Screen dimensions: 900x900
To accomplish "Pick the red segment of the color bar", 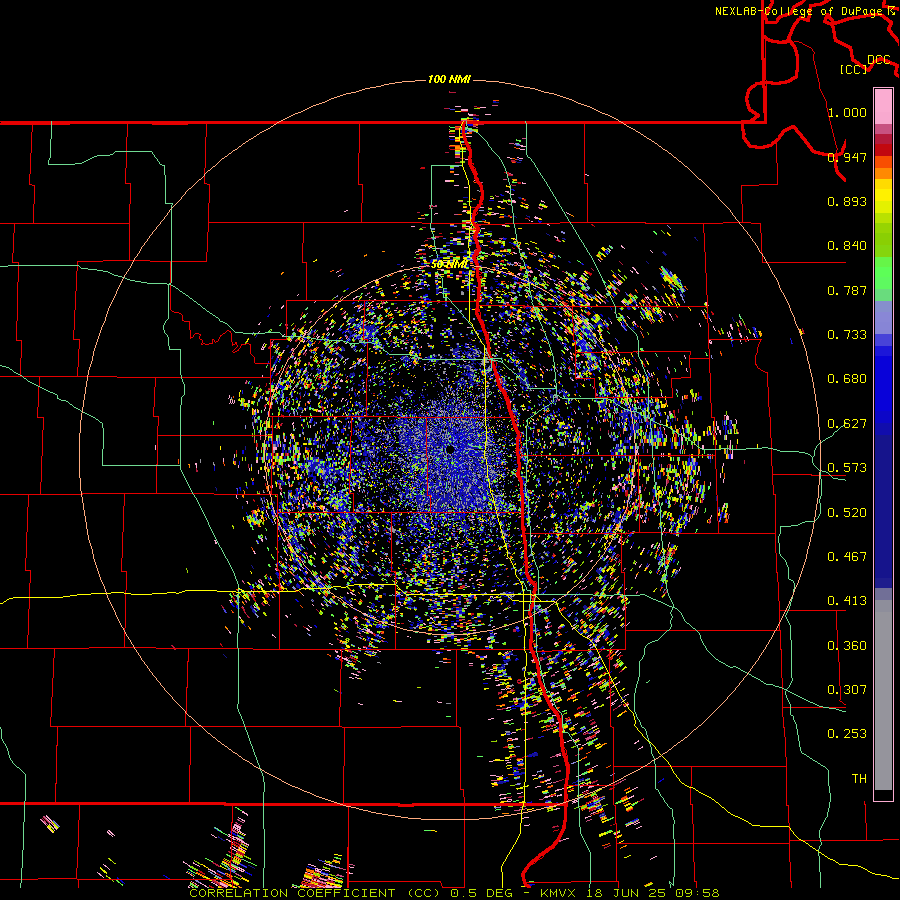I will (x=883, y=150).
